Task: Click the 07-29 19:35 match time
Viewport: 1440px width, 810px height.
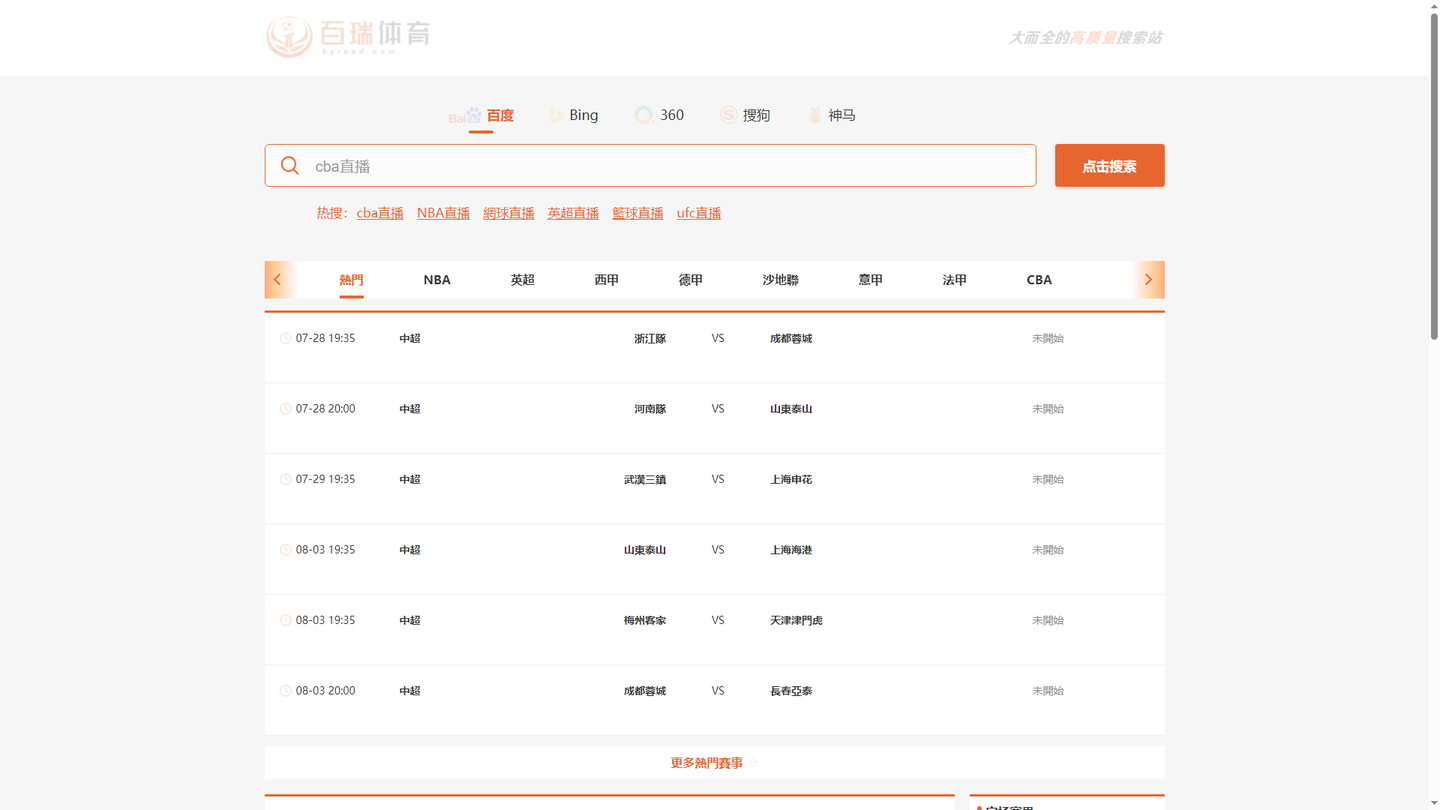Action: click(x=325, y=479)
